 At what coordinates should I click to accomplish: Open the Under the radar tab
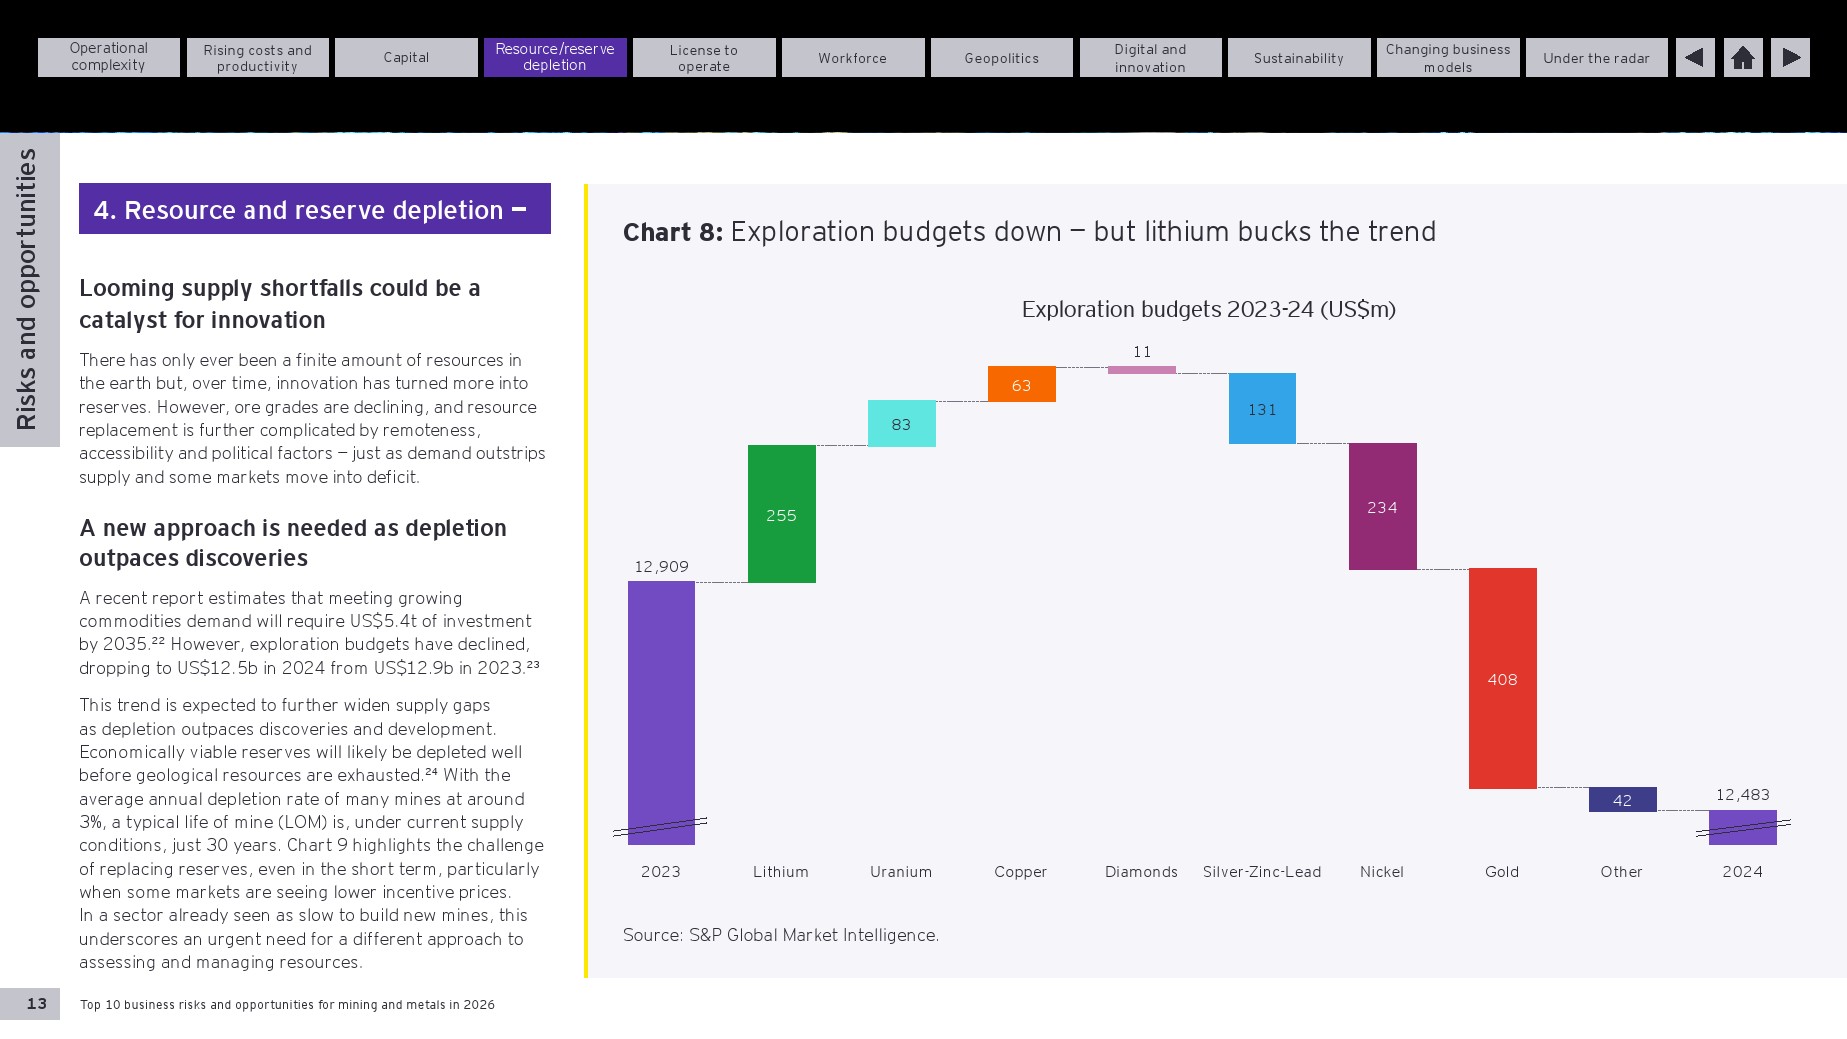1597,57
